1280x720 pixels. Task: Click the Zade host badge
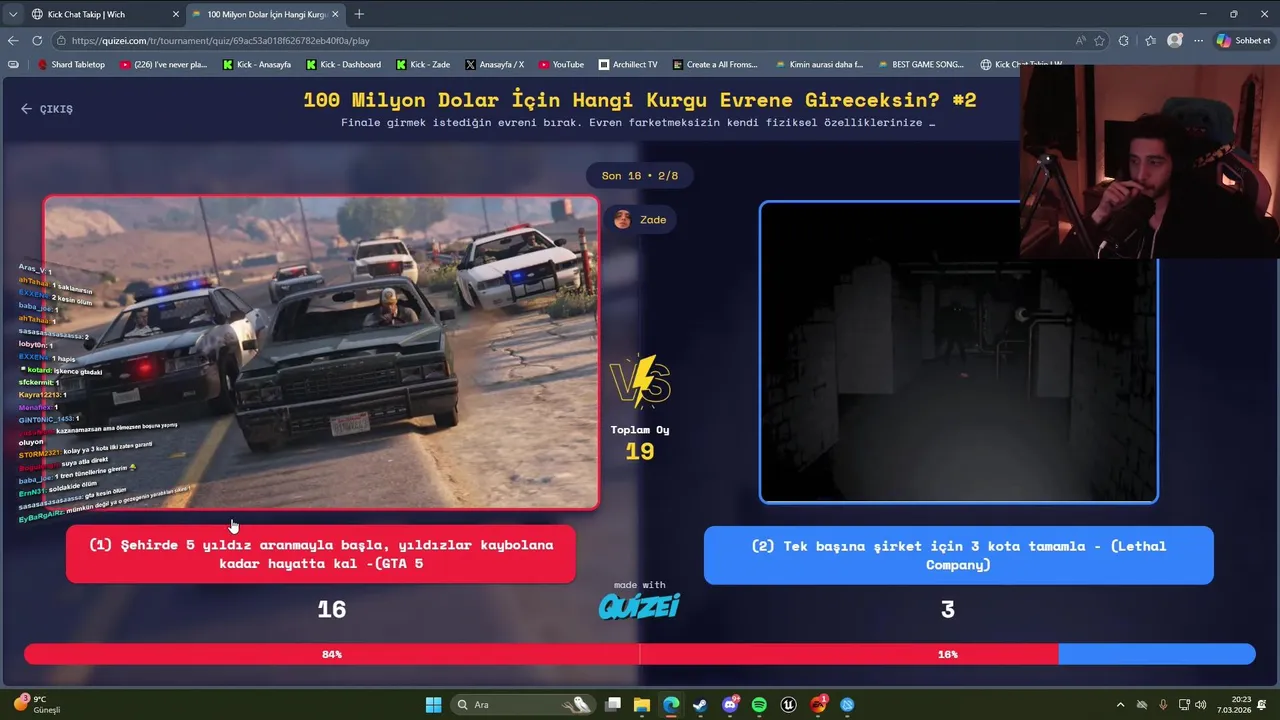(x=642, y=220)
